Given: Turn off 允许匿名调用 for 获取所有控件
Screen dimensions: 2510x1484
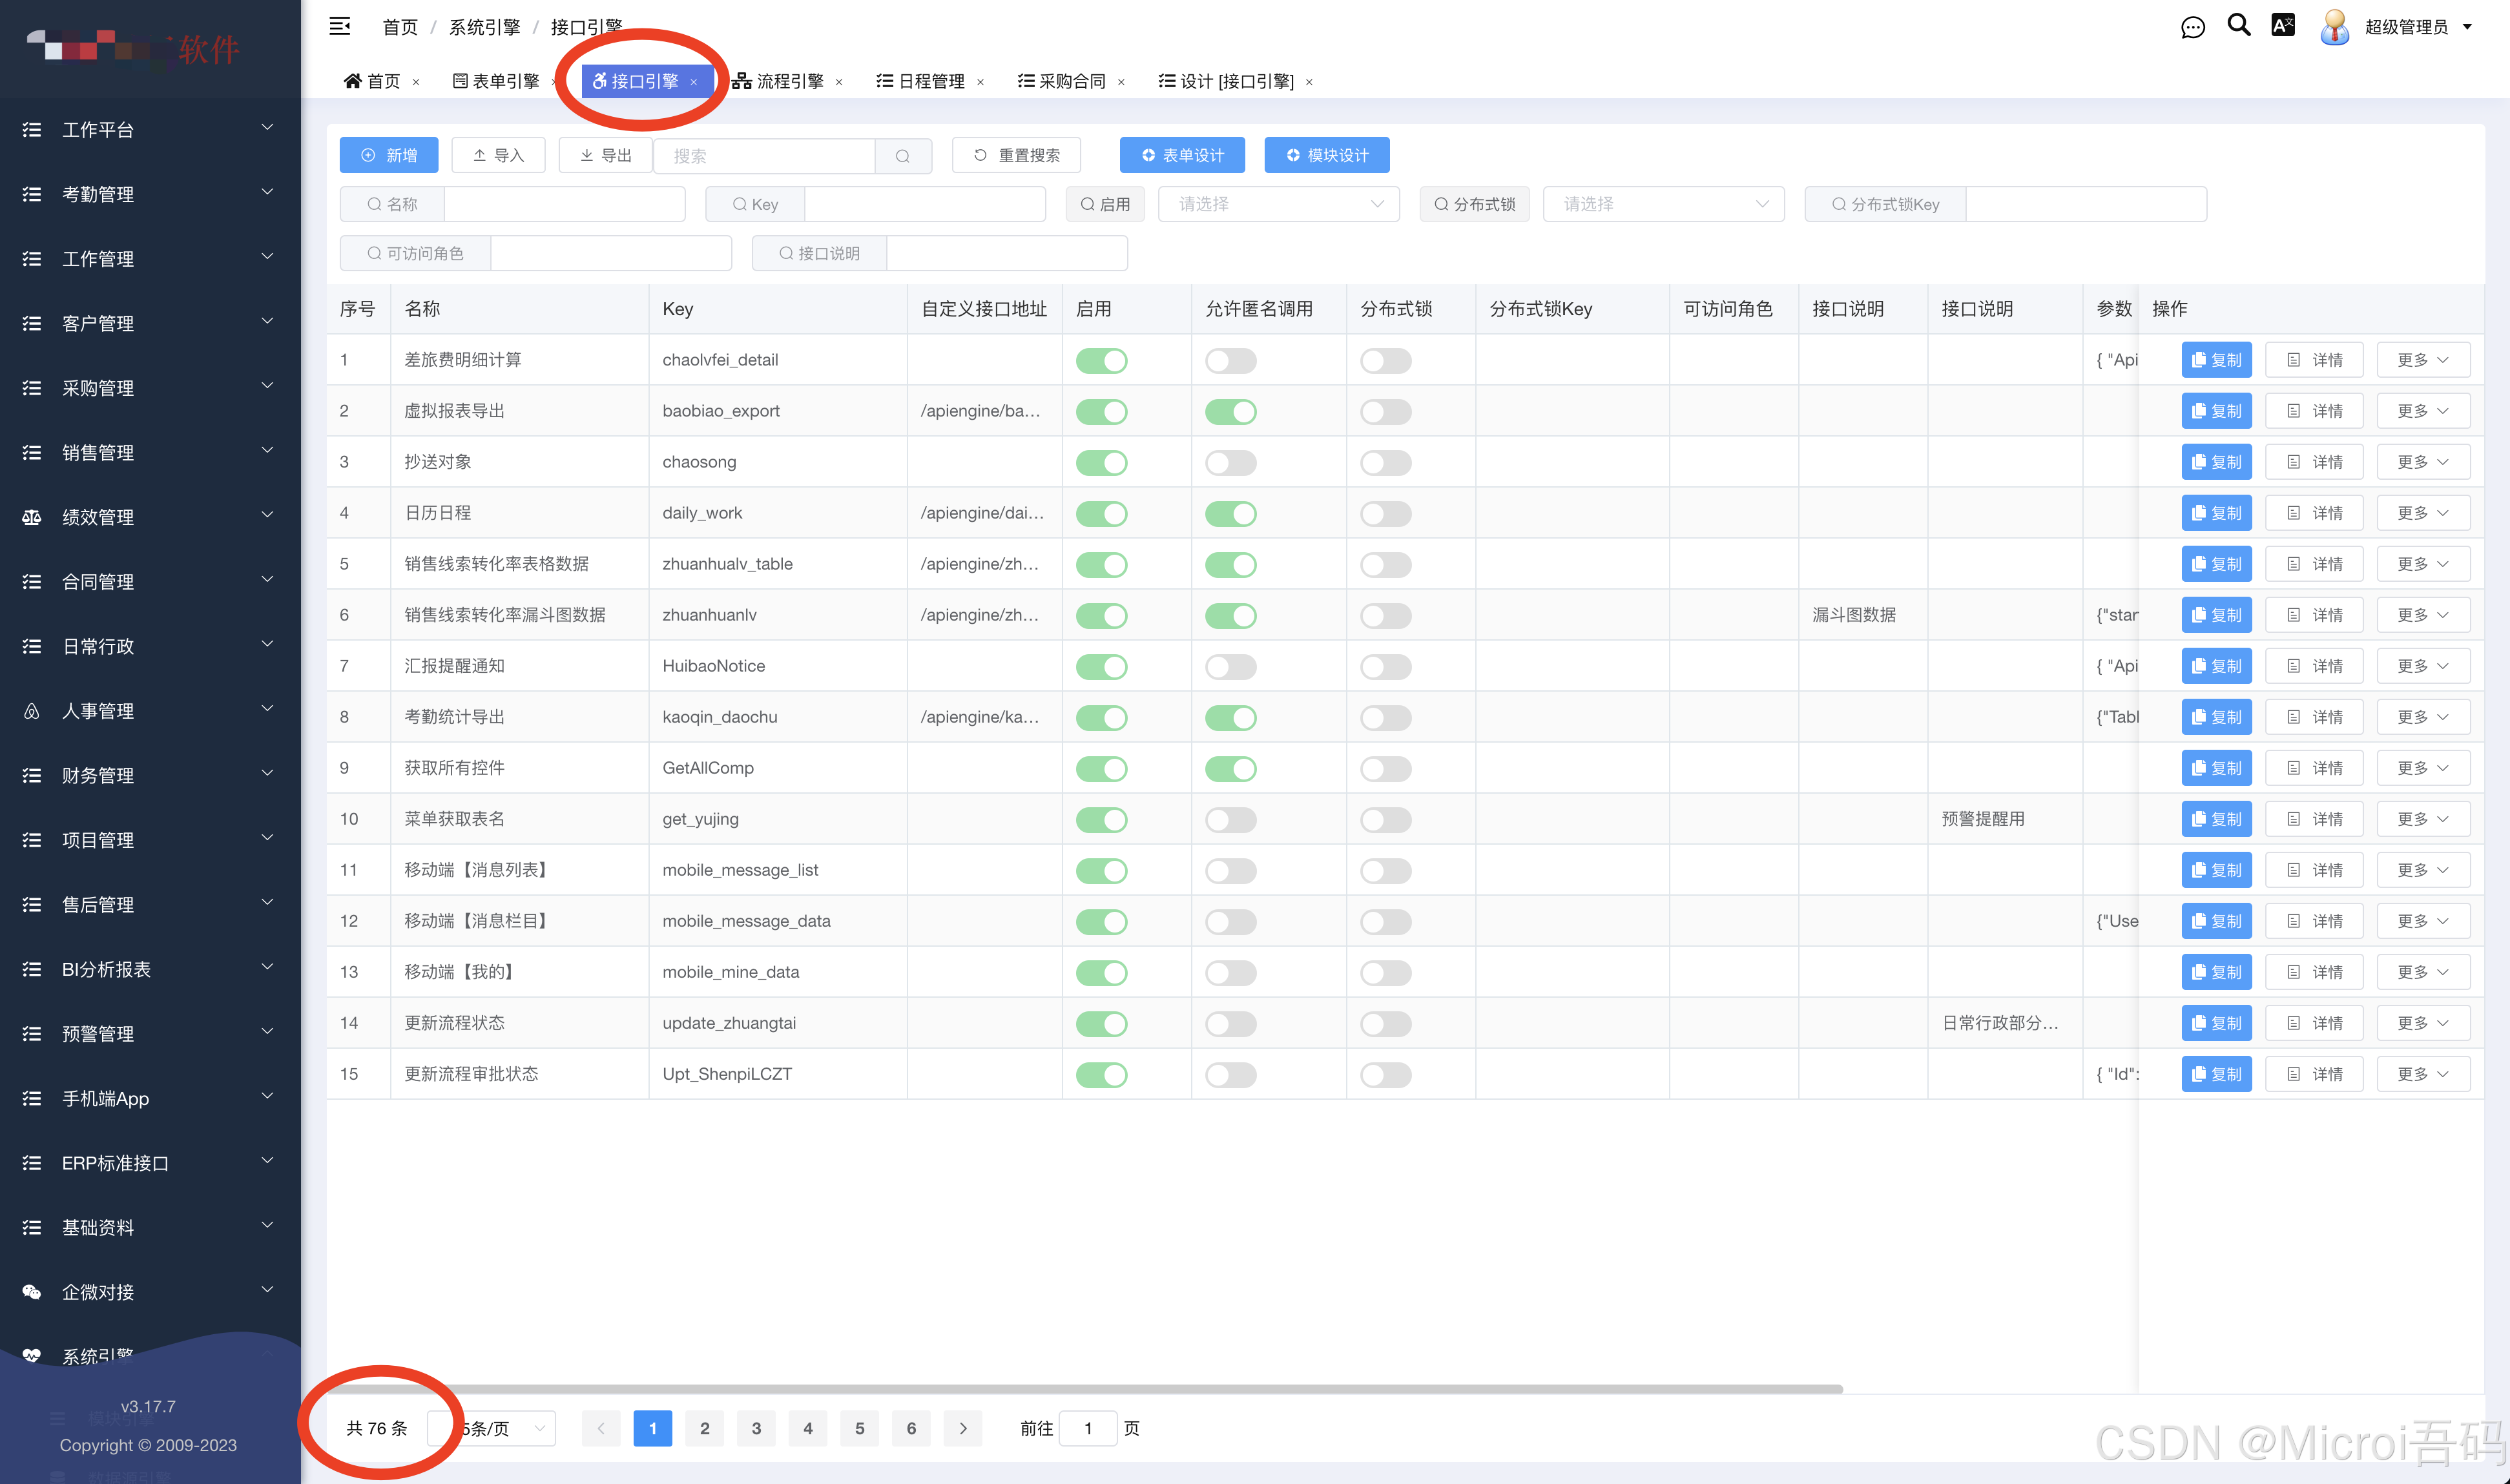Looking at the screenshot, I should click(1230, 769).
